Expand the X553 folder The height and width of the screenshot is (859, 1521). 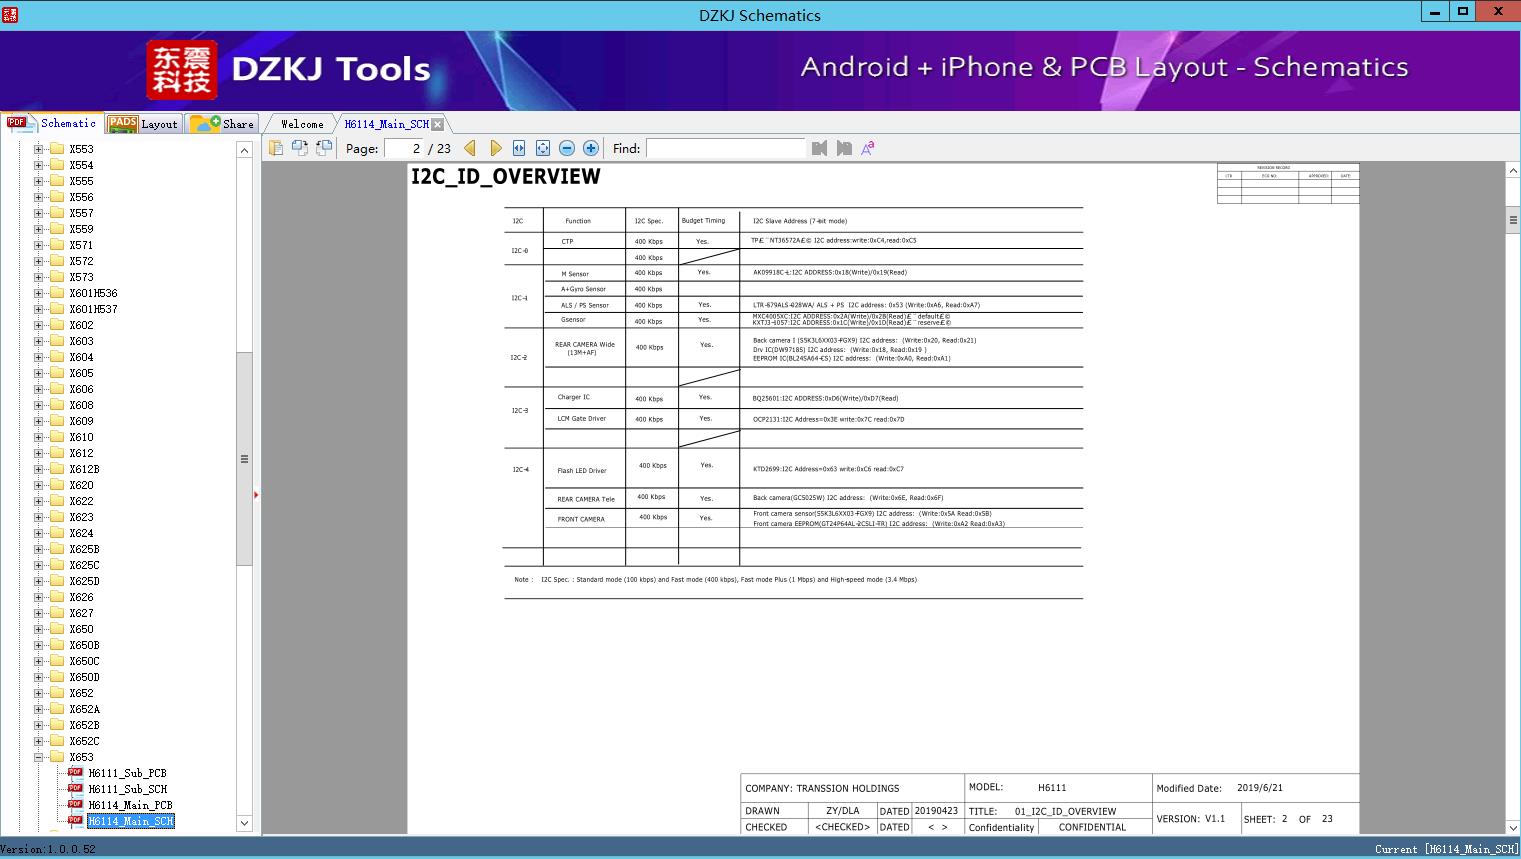point(38,149)
